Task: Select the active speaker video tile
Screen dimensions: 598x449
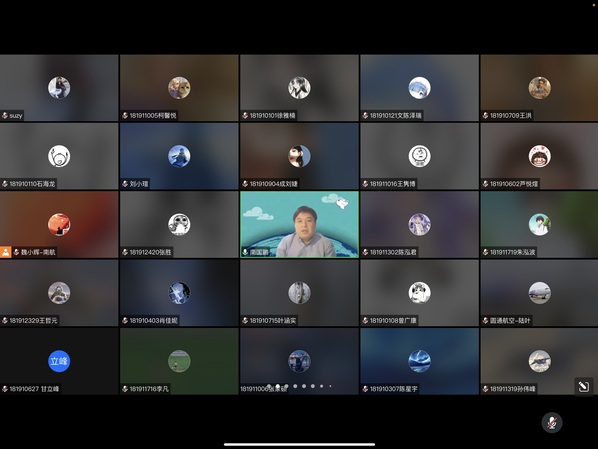Action: [299, 224]
